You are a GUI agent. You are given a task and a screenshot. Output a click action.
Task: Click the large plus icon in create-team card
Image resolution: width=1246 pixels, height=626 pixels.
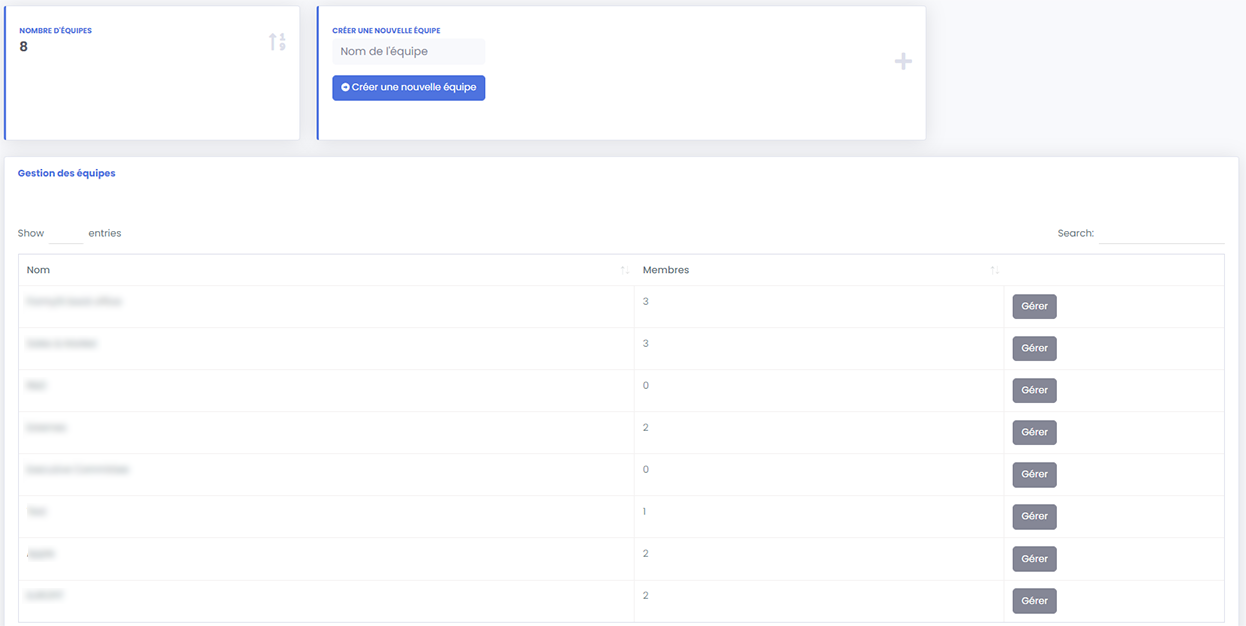(903, 62)
